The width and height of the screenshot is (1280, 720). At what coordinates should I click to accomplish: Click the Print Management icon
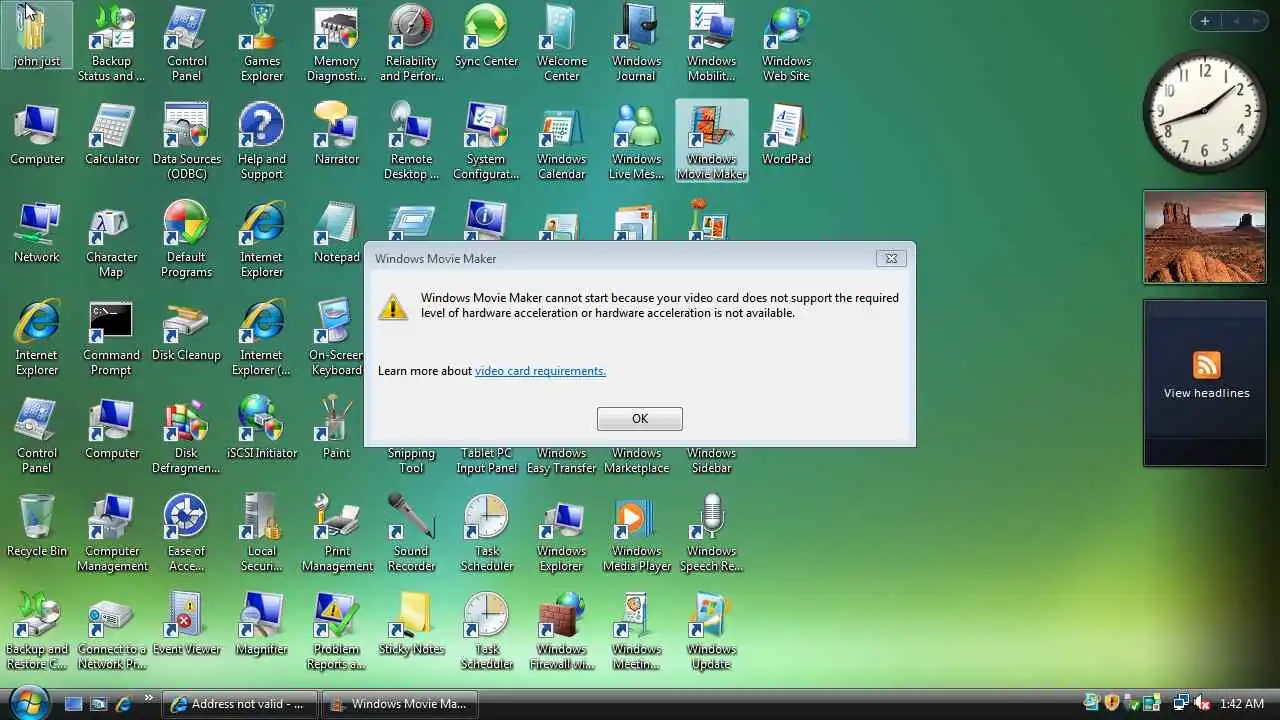[337, 533]
